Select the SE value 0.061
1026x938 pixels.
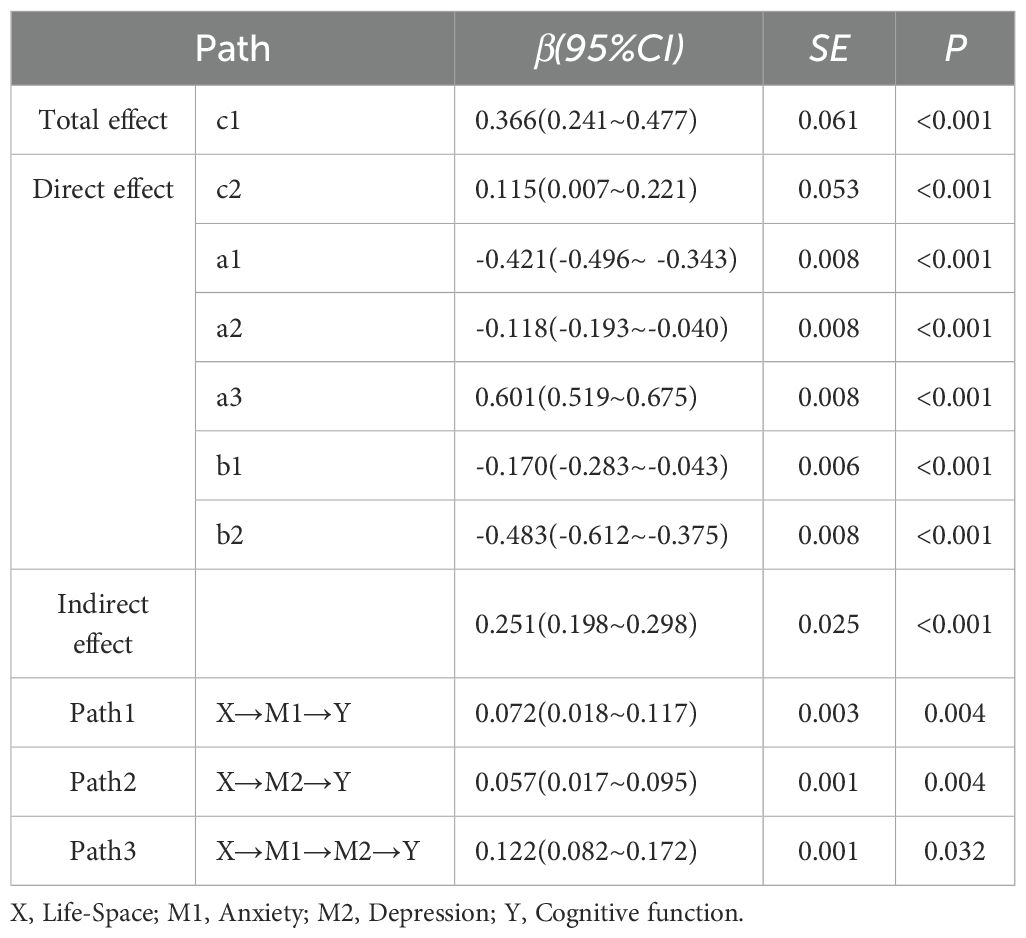coord(828,120)
